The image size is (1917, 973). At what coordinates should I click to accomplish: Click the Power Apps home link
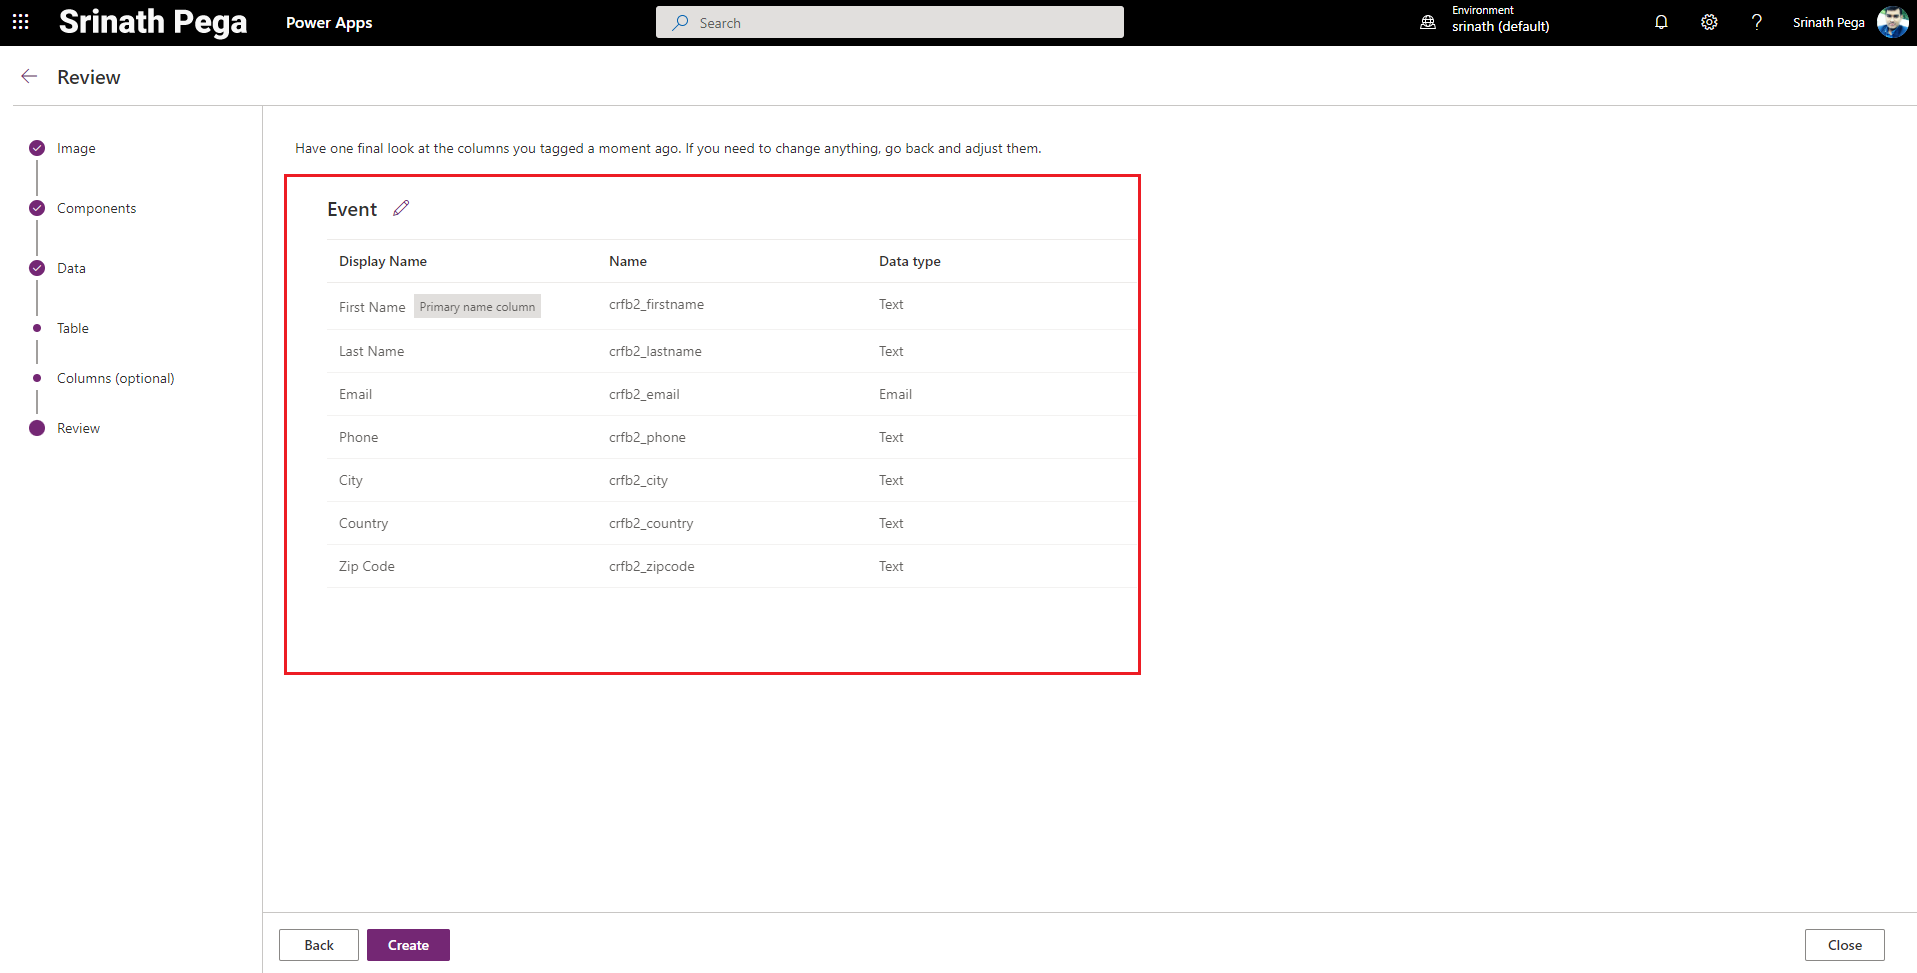(329, 22)
